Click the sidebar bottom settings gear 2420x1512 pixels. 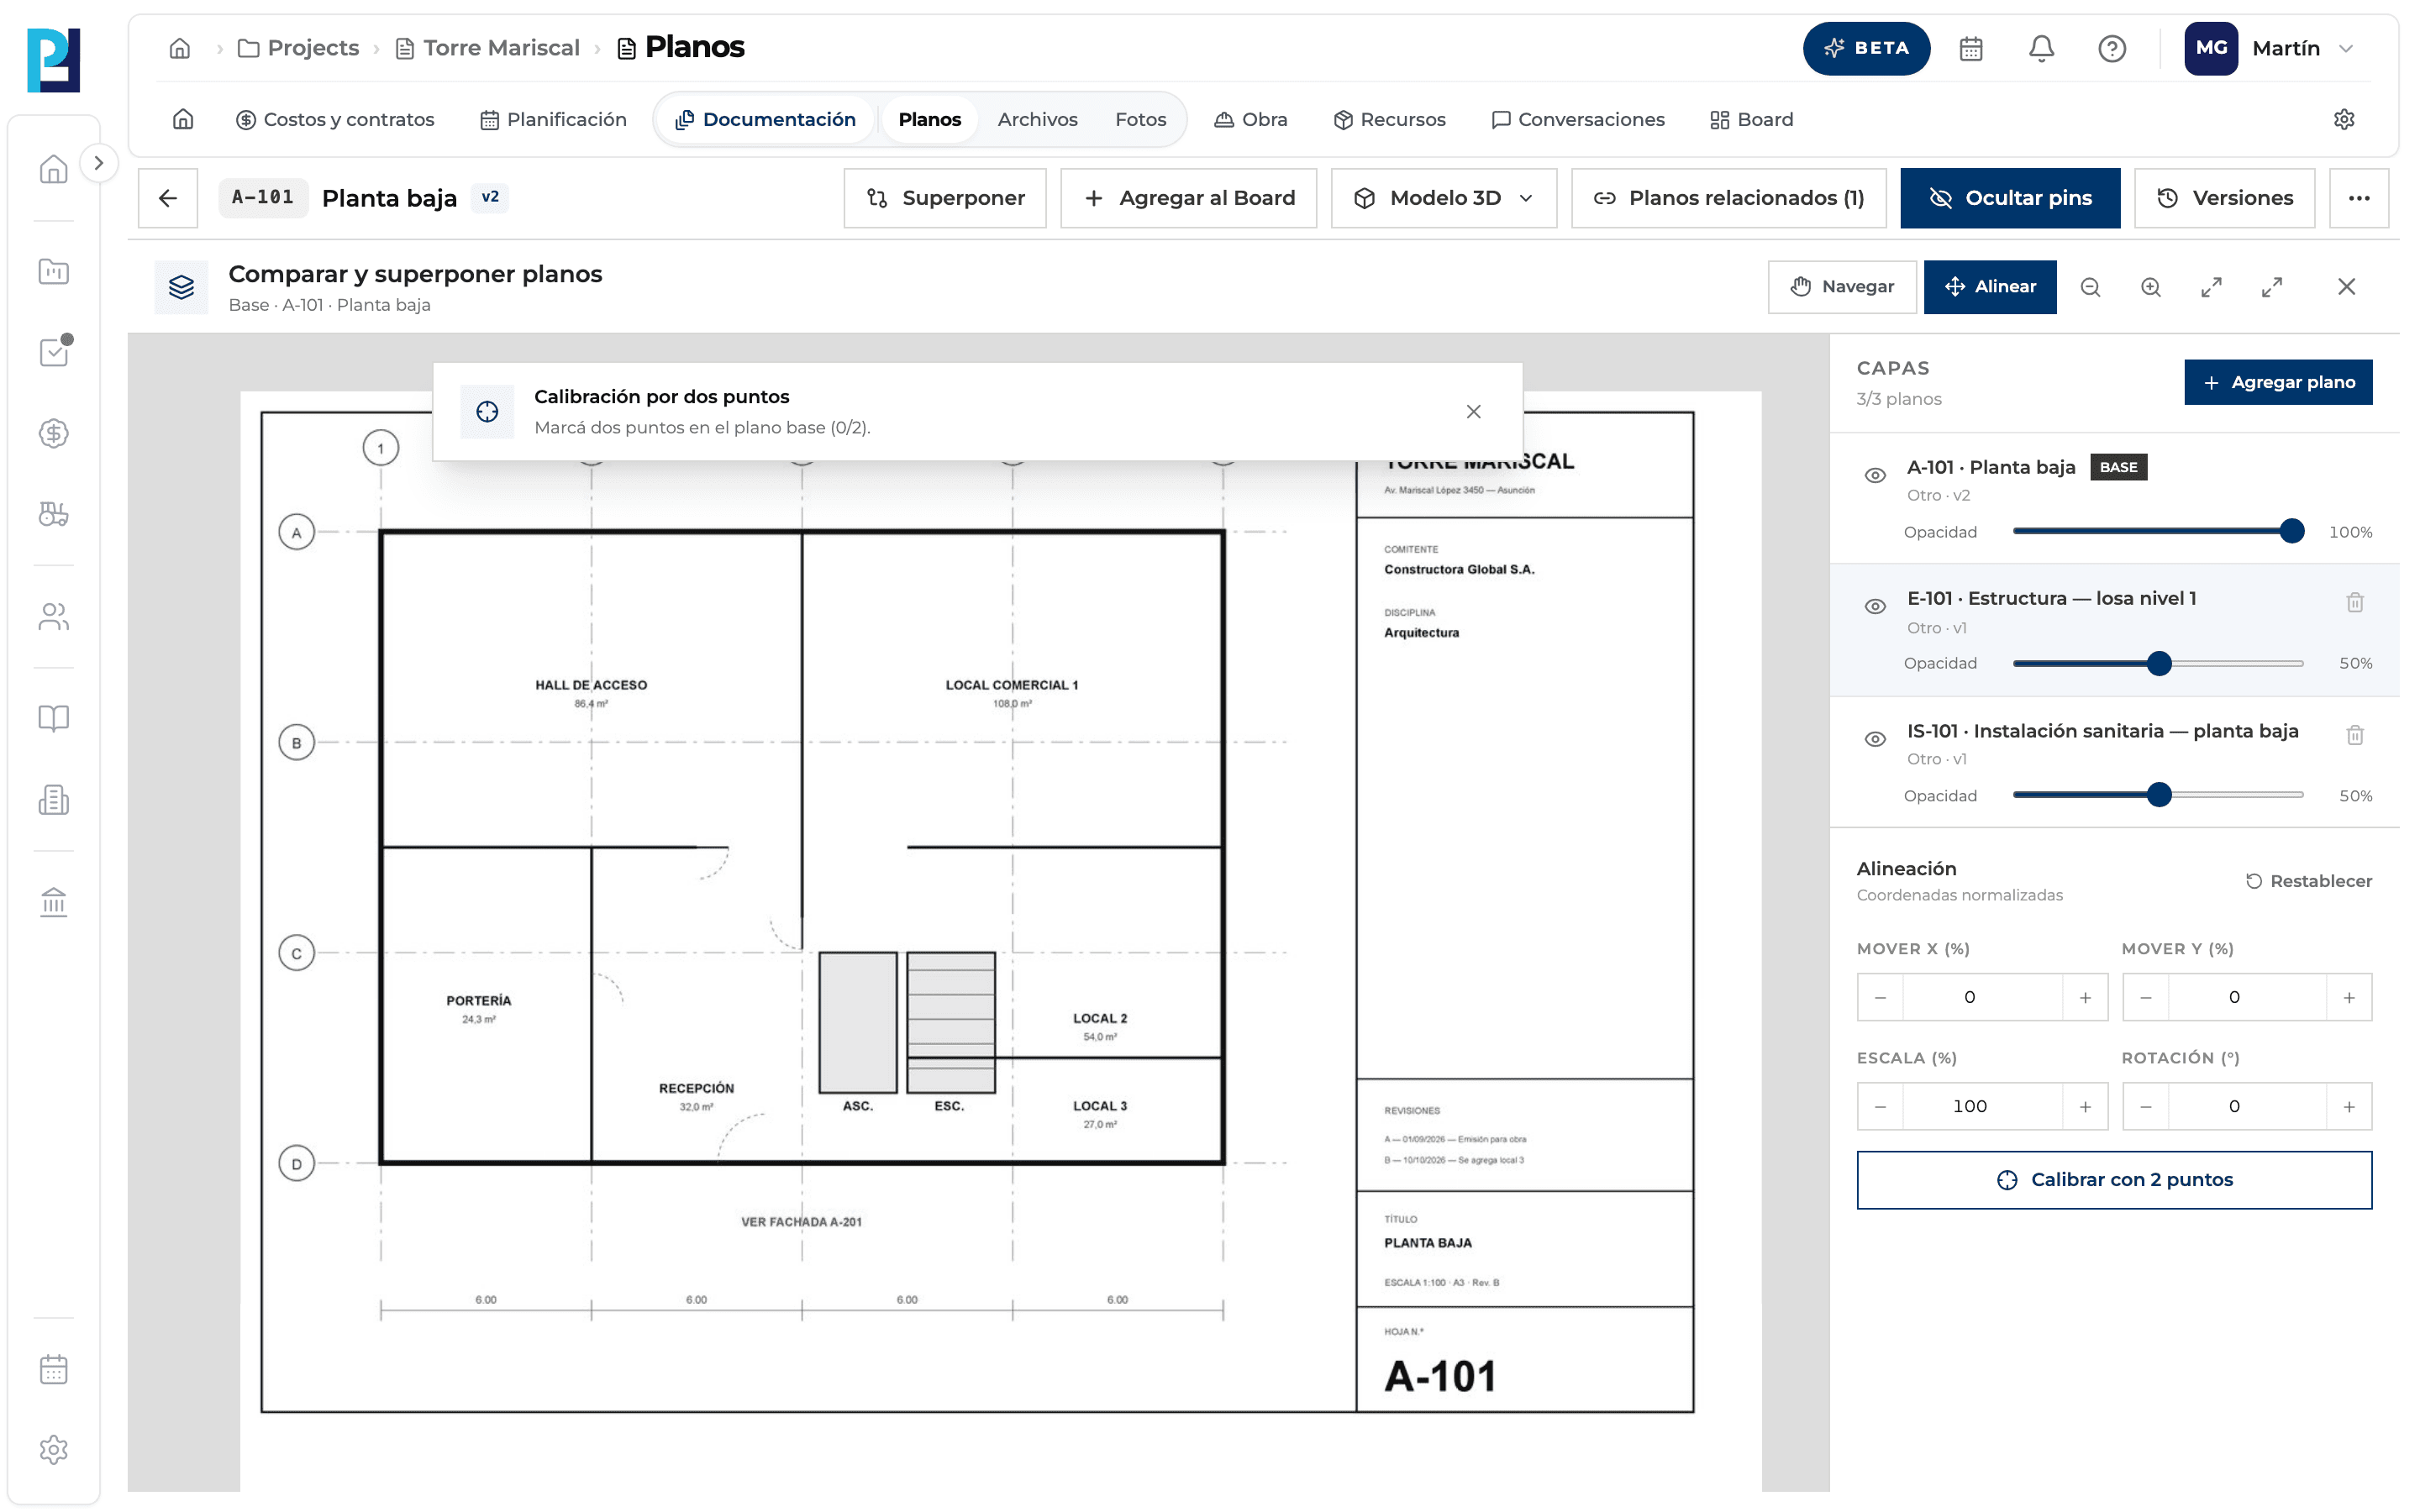pos(54,1449)
